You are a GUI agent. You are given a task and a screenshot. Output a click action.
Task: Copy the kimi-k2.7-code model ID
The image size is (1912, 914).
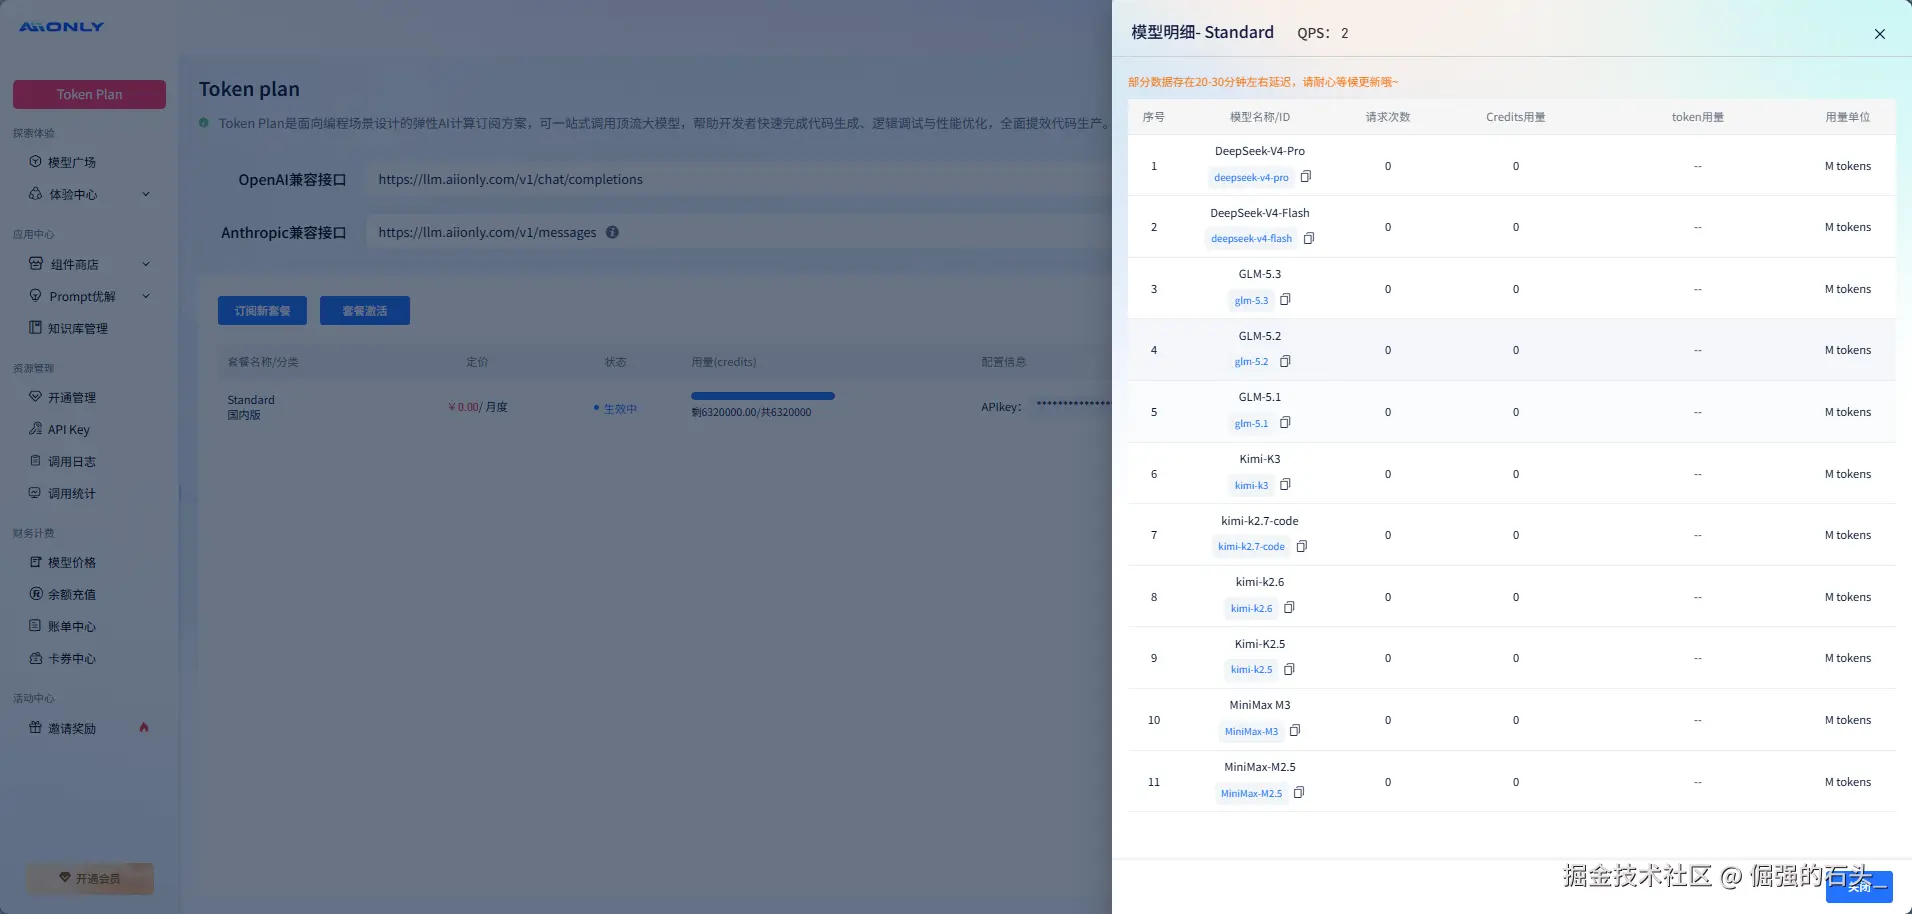pos(1301,546)
